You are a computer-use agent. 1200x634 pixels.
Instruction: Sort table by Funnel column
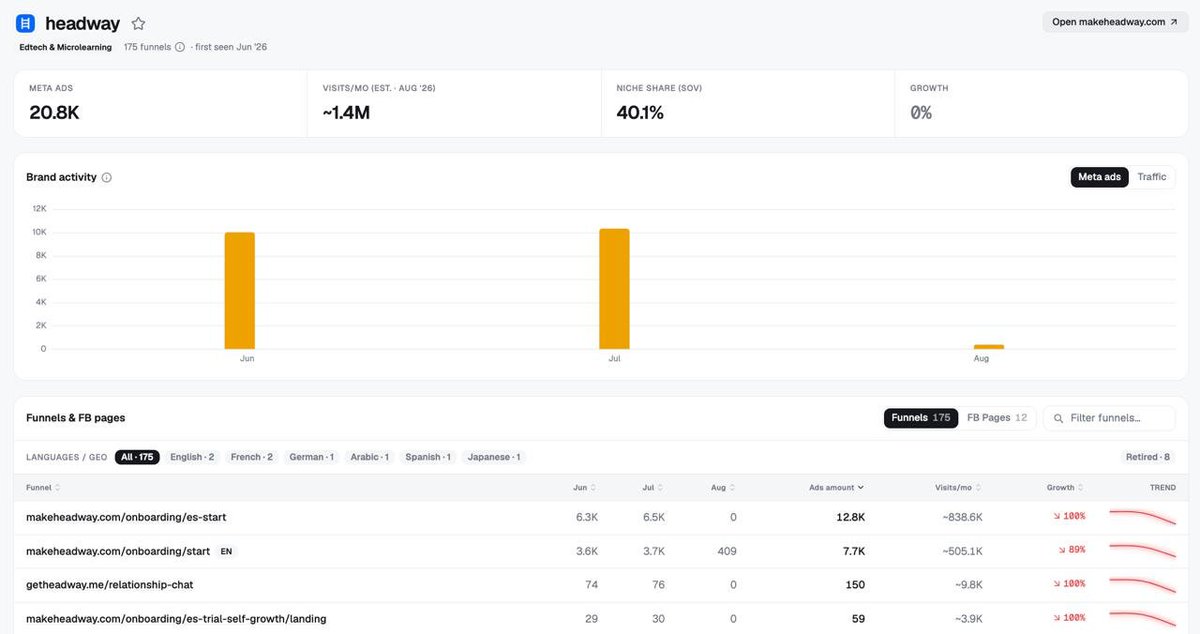43,488
